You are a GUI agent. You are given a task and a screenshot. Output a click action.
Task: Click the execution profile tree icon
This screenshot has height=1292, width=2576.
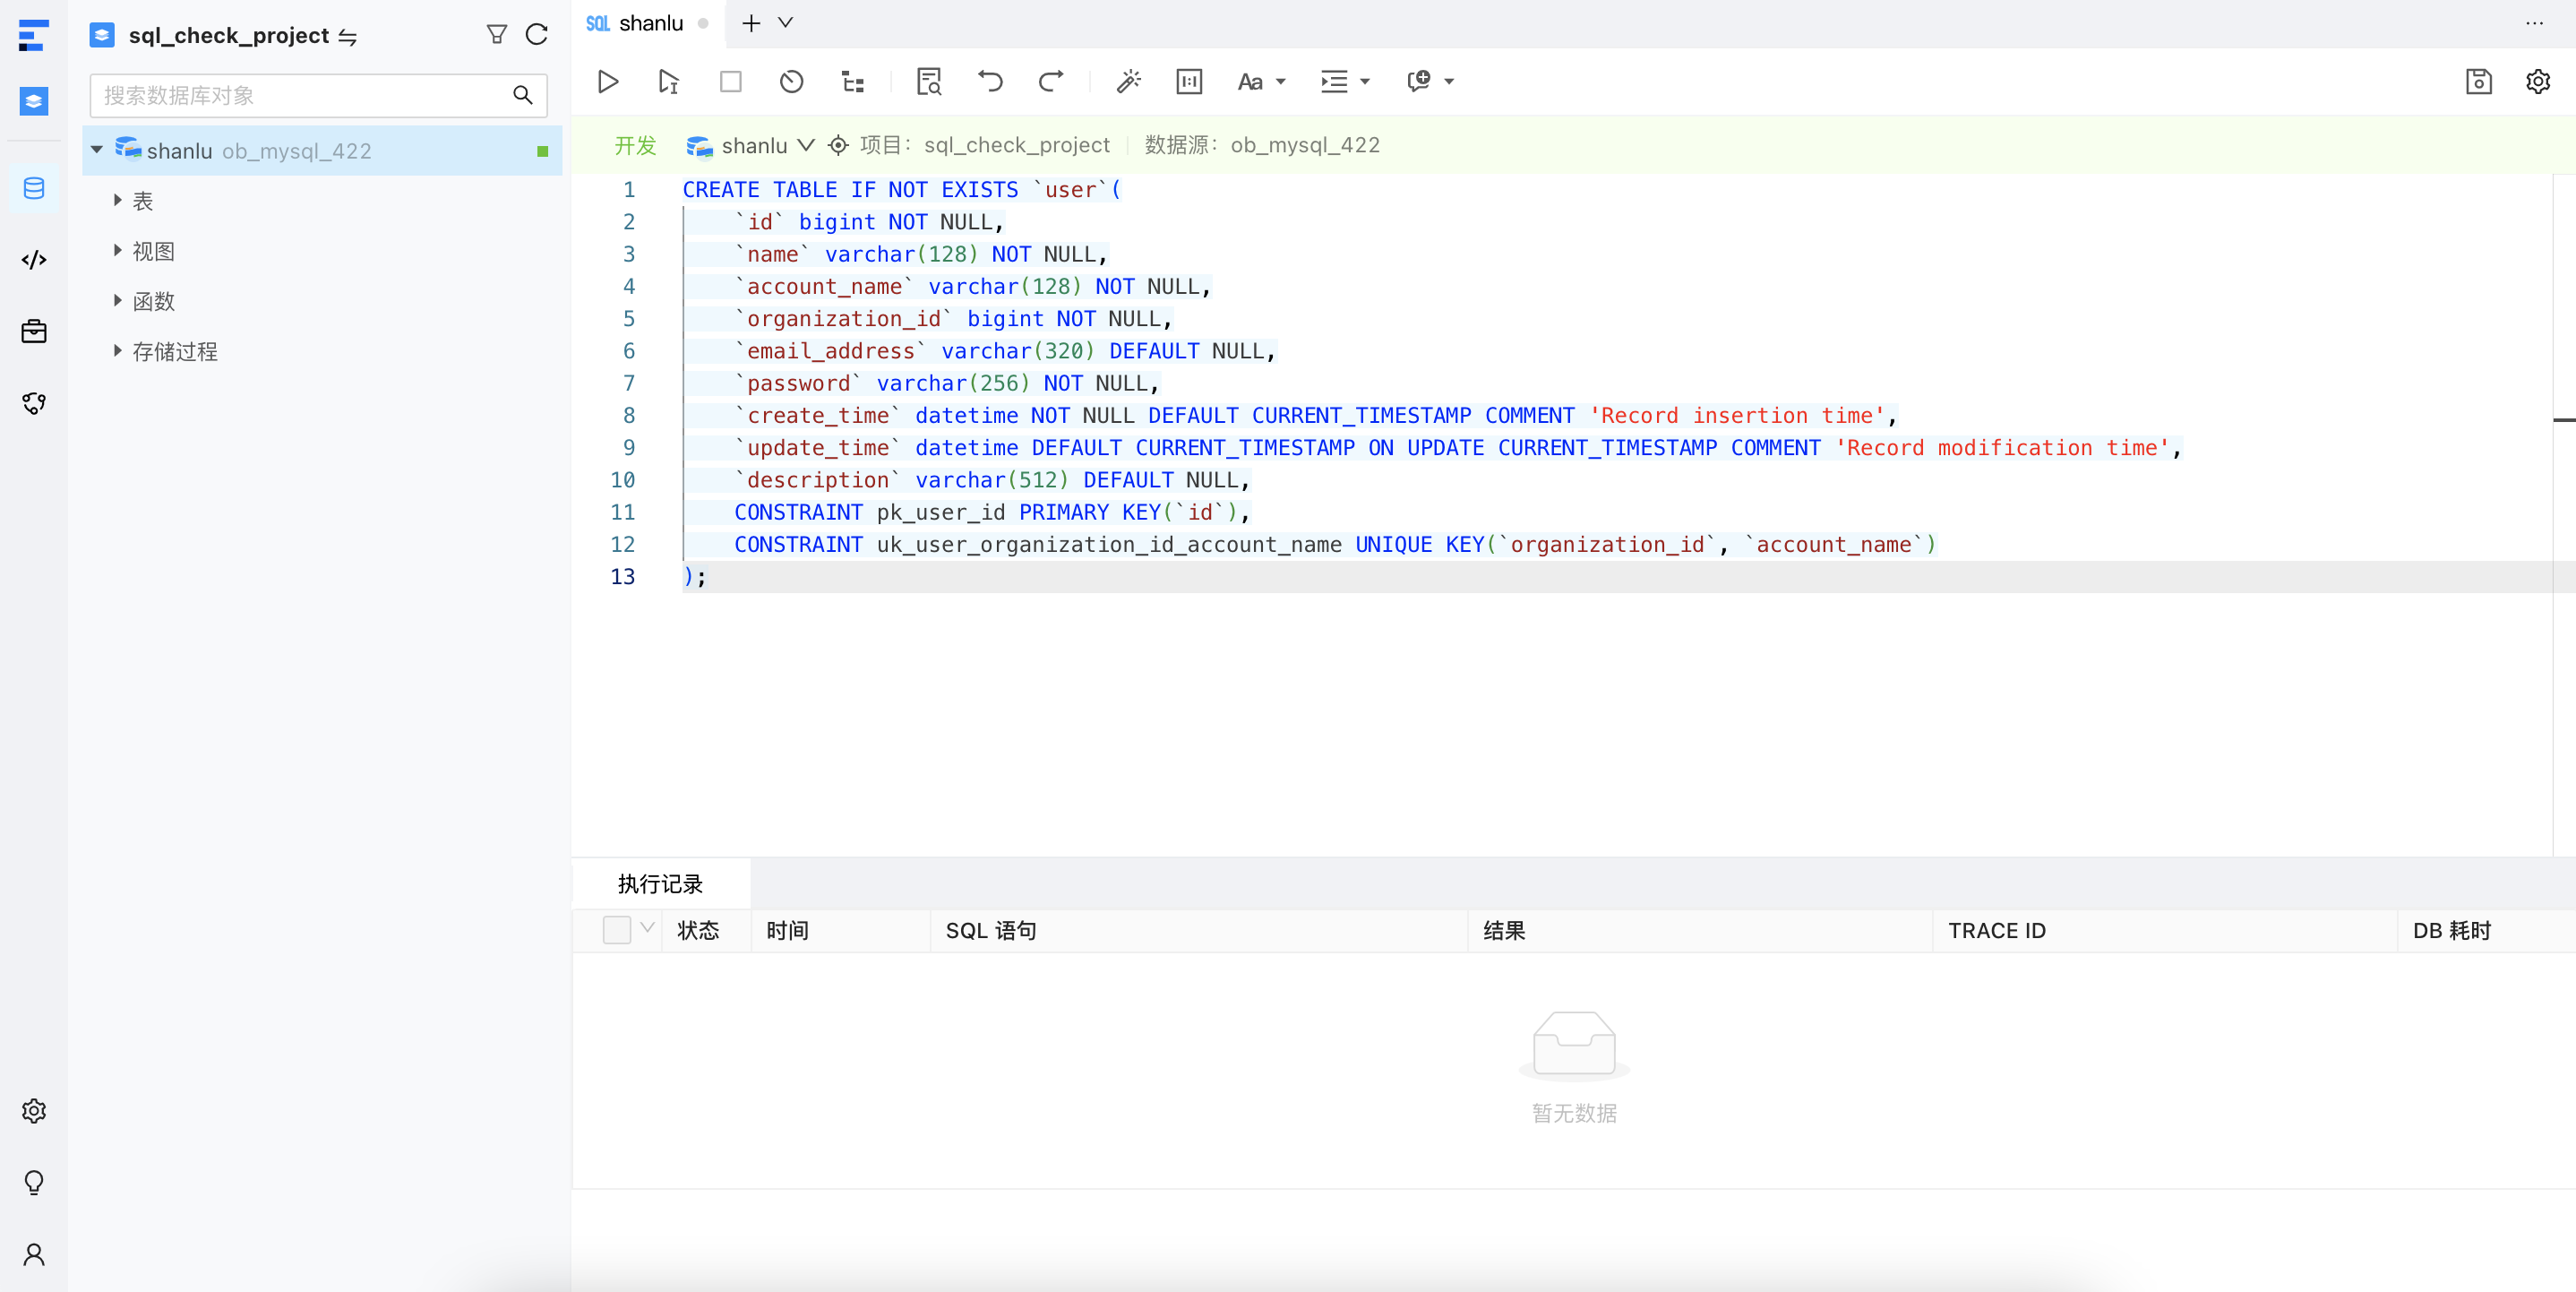click(853, 81)
